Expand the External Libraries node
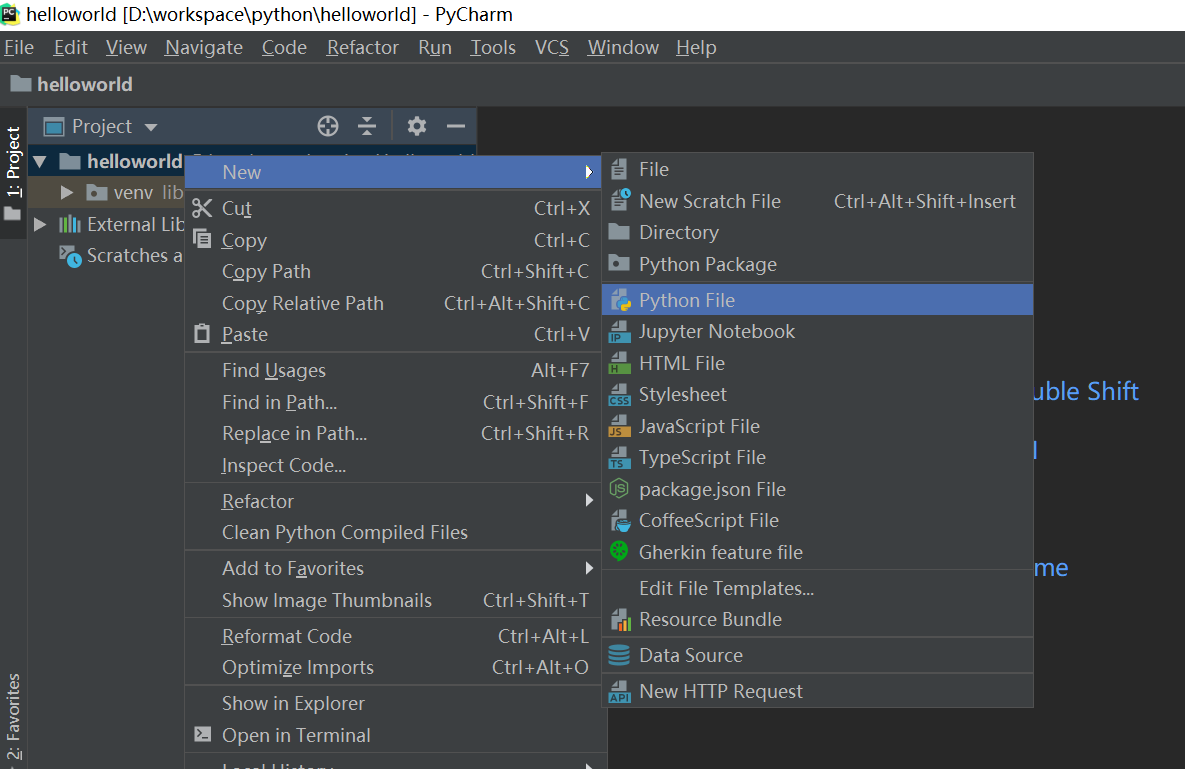The image size is (1185, 769). [x=41, y=224]
